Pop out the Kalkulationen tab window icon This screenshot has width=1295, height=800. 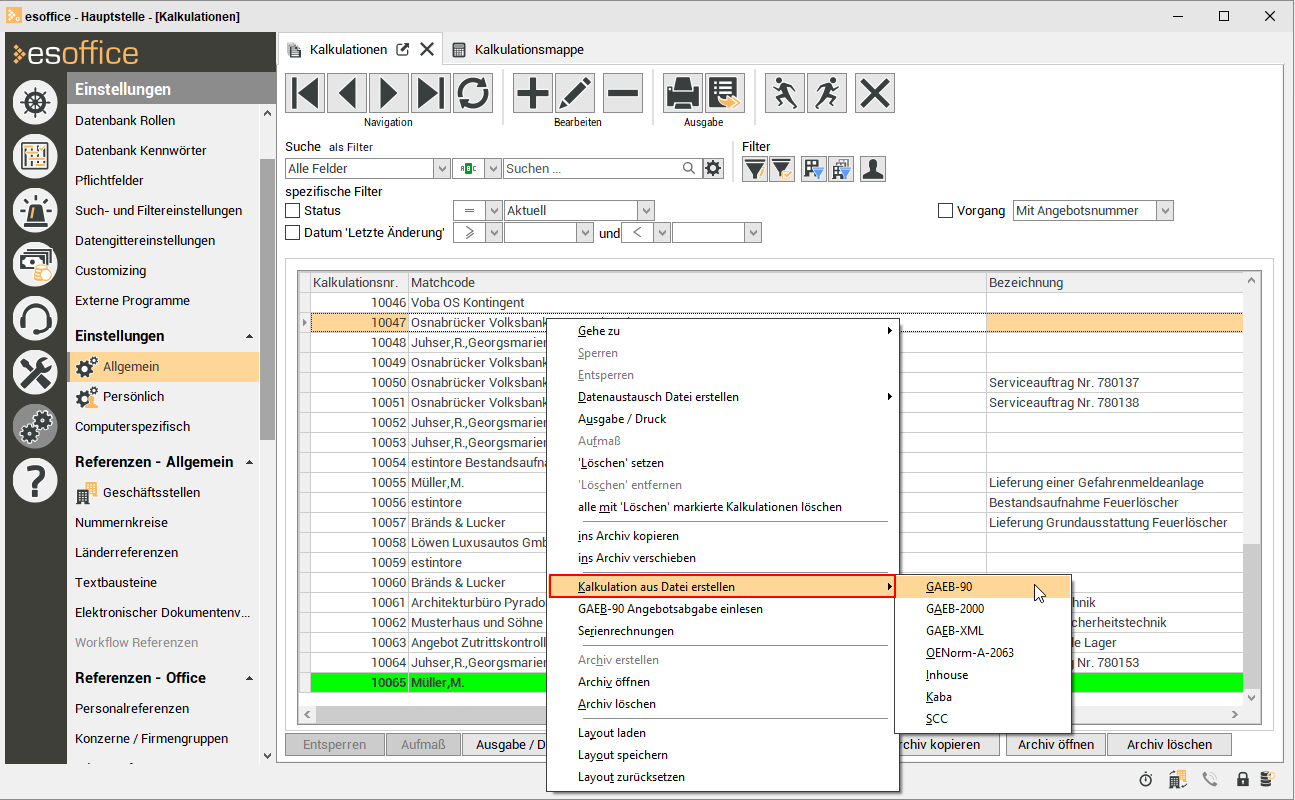(403, 49)
